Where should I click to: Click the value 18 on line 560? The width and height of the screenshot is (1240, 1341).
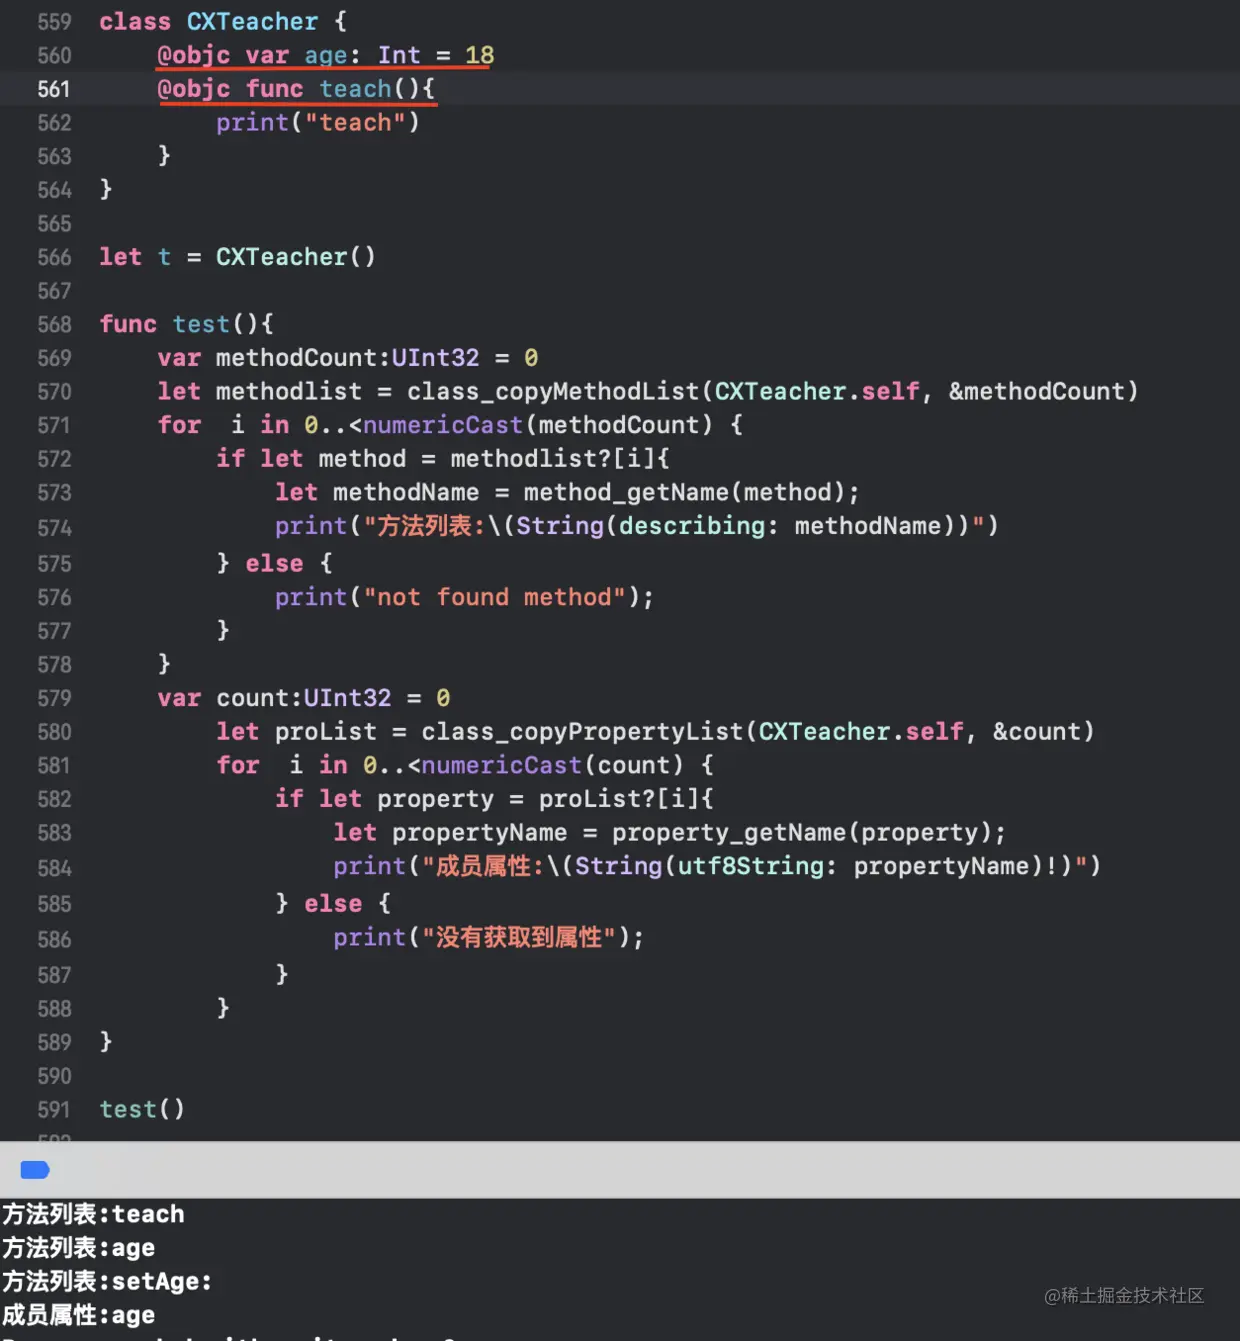pyautogui.click(x=479, y=55)
